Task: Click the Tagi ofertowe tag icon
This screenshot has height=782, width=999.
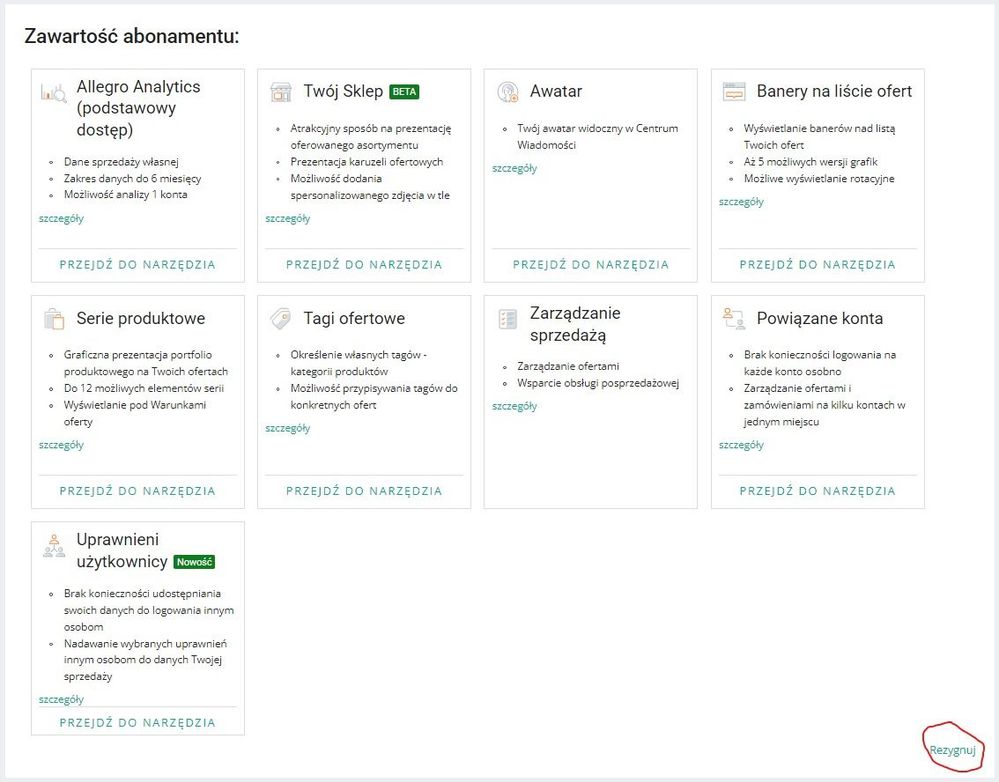Action: click(281, 319)
